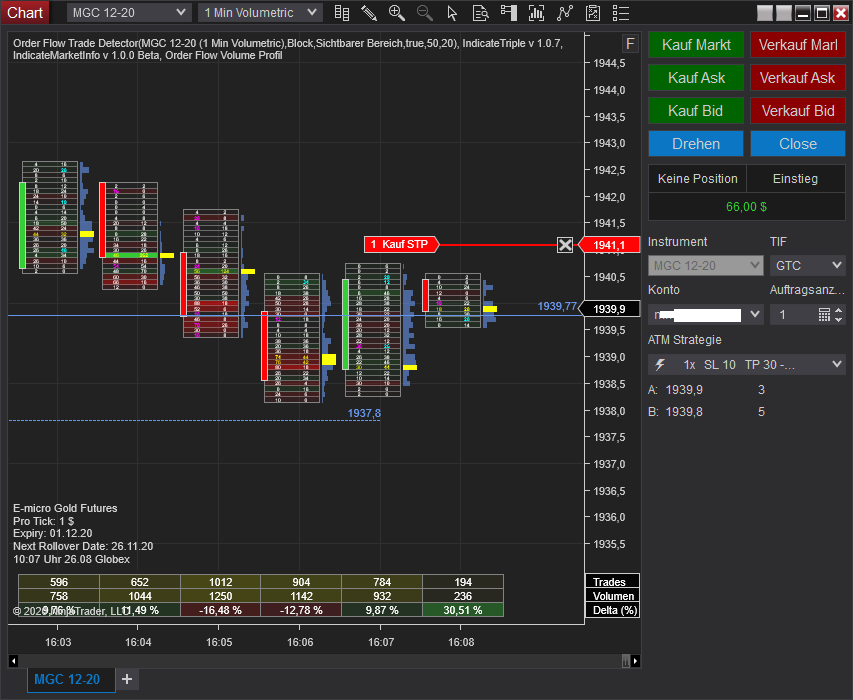853x700 pixels.
Task: Click the Delta (%) legend label
Action: pyautogui.click(x=615, y=610)
